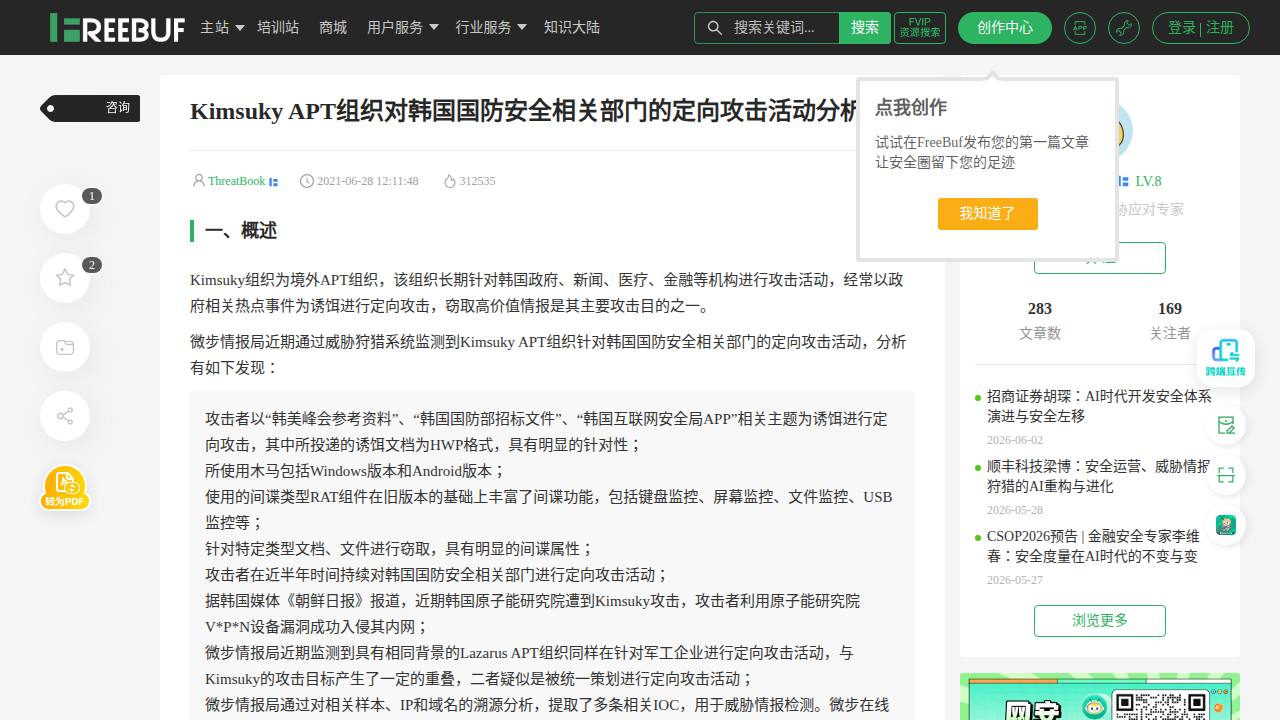Open the 创作中心 button

tap(1005, 28)
